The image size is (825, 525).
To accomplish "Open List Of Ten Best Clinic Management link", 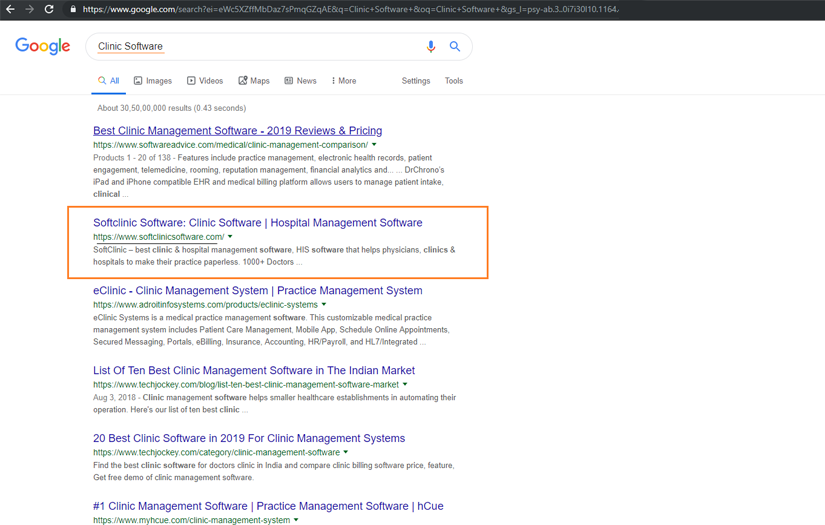I will [x=254, y=370].
